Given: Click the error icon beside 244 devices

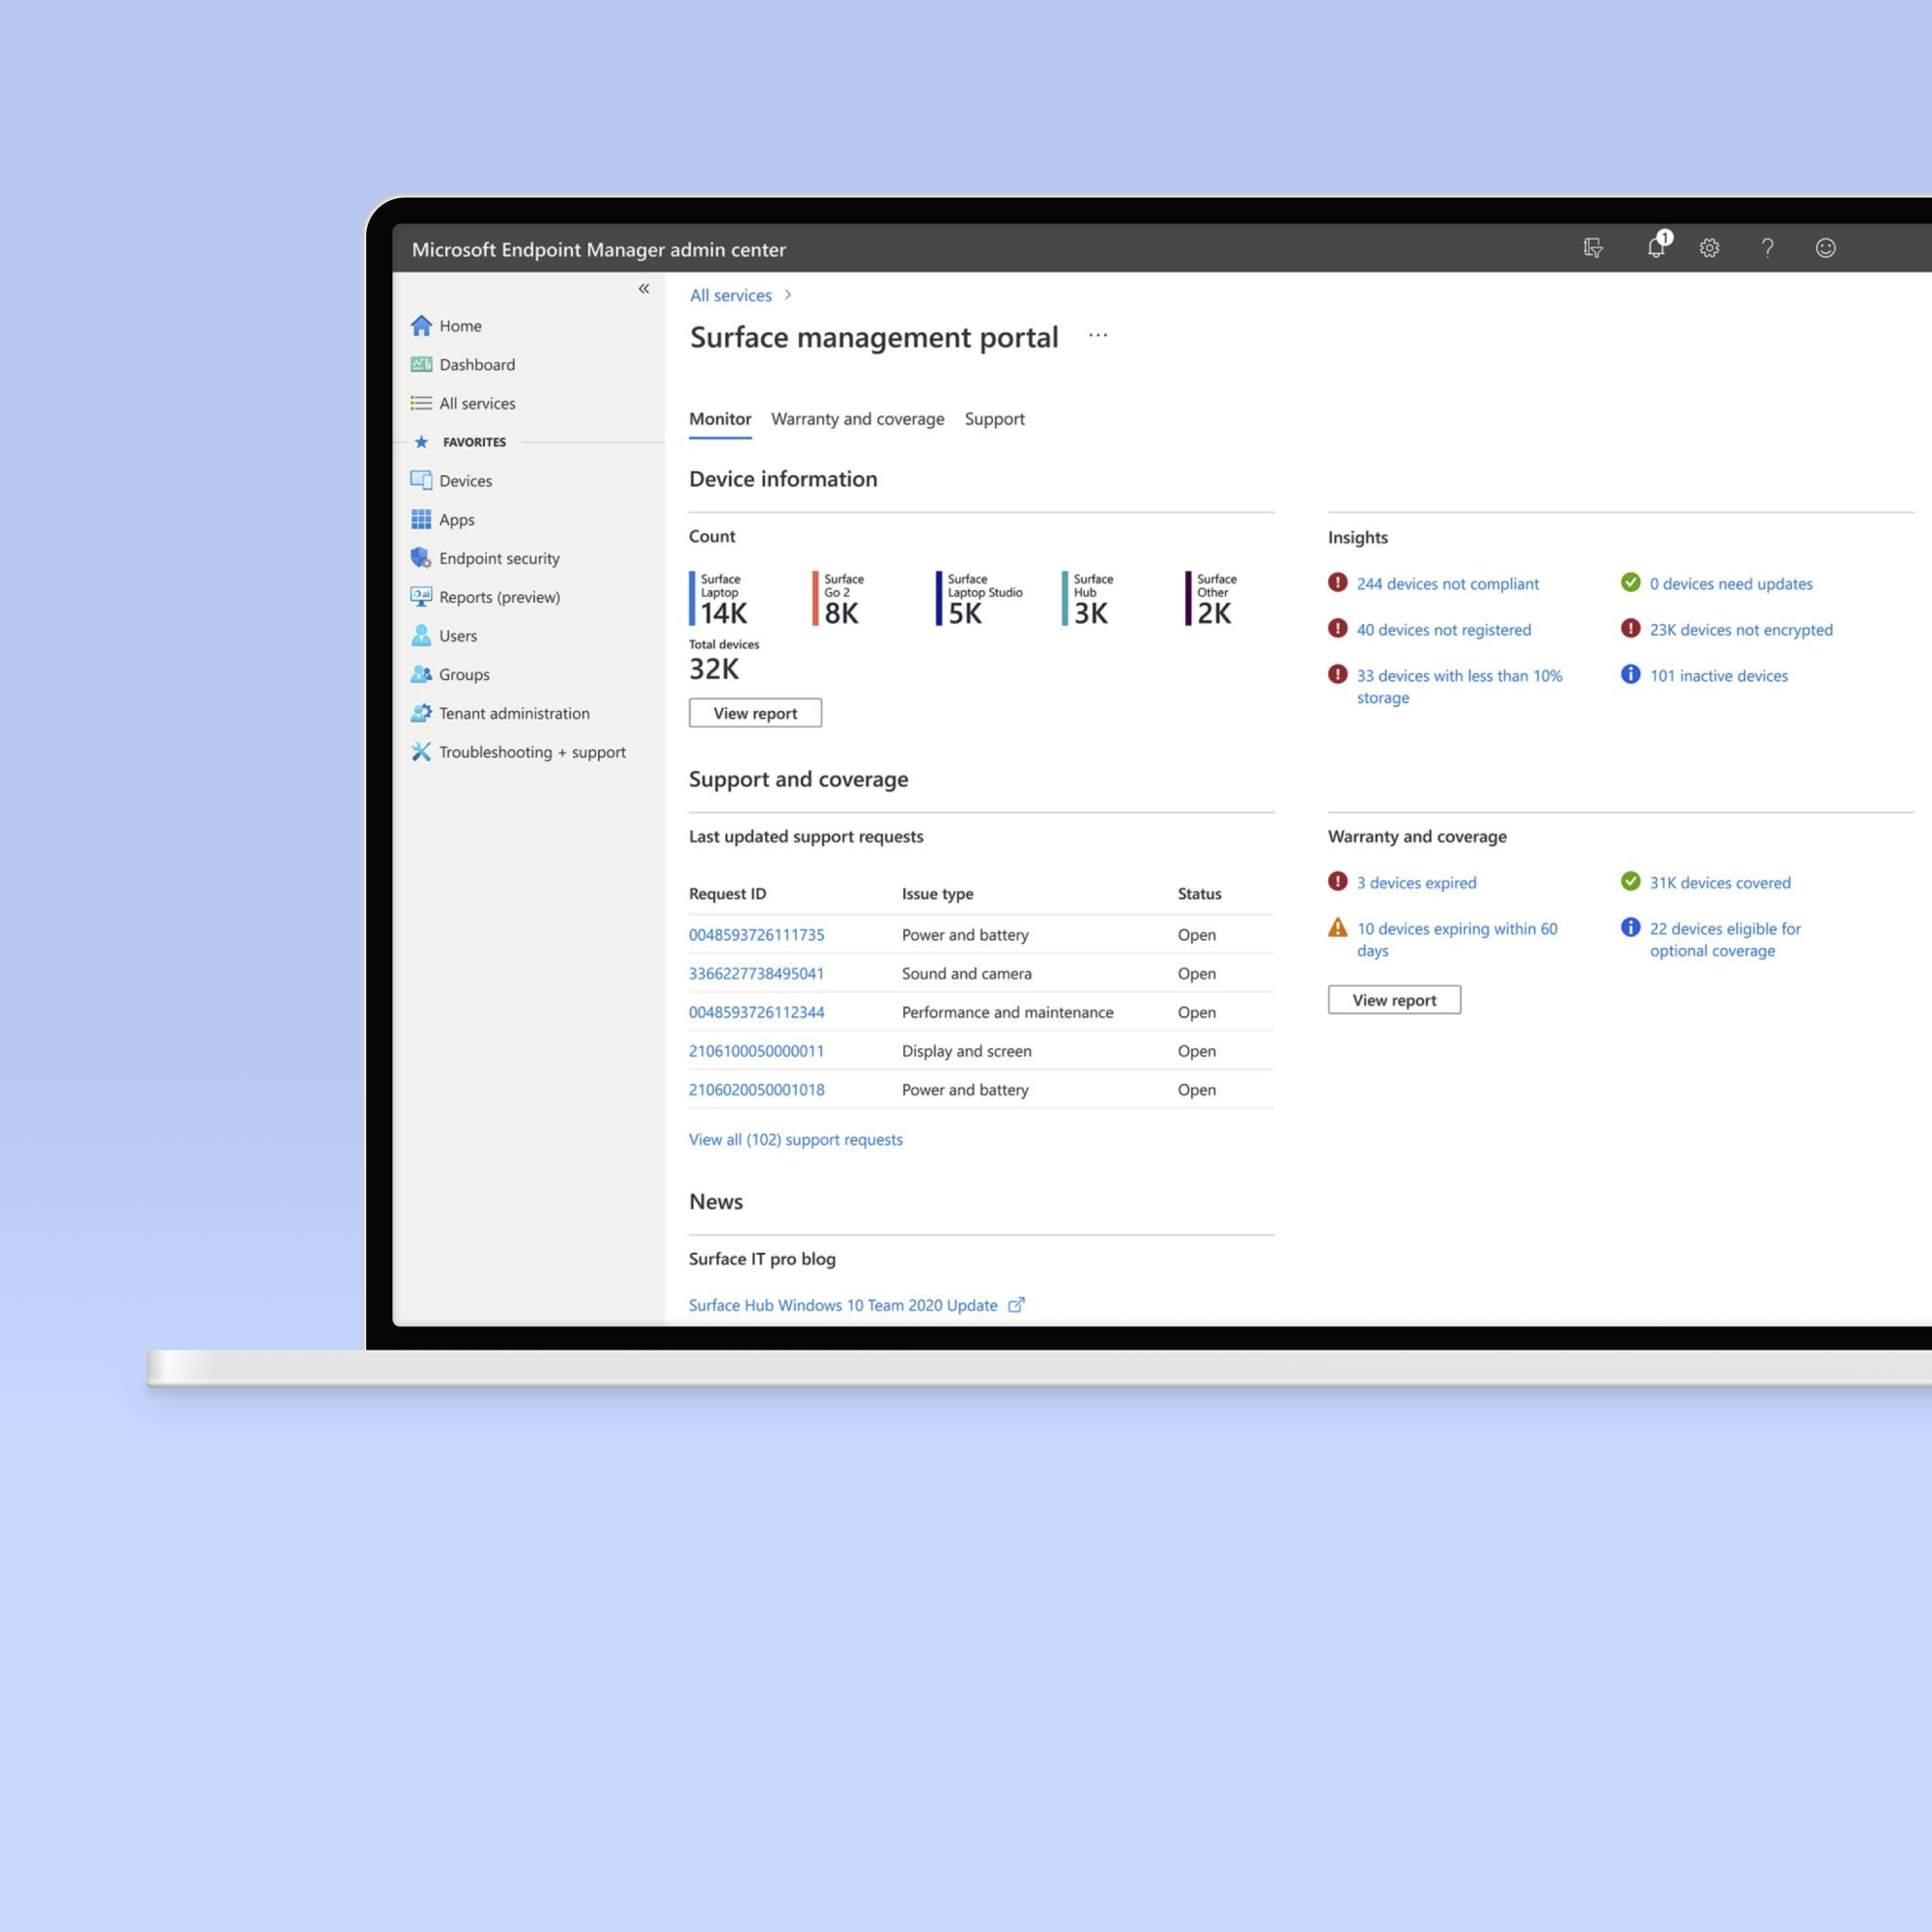Looking at the screenshot, I should [x=1338, y=582].
